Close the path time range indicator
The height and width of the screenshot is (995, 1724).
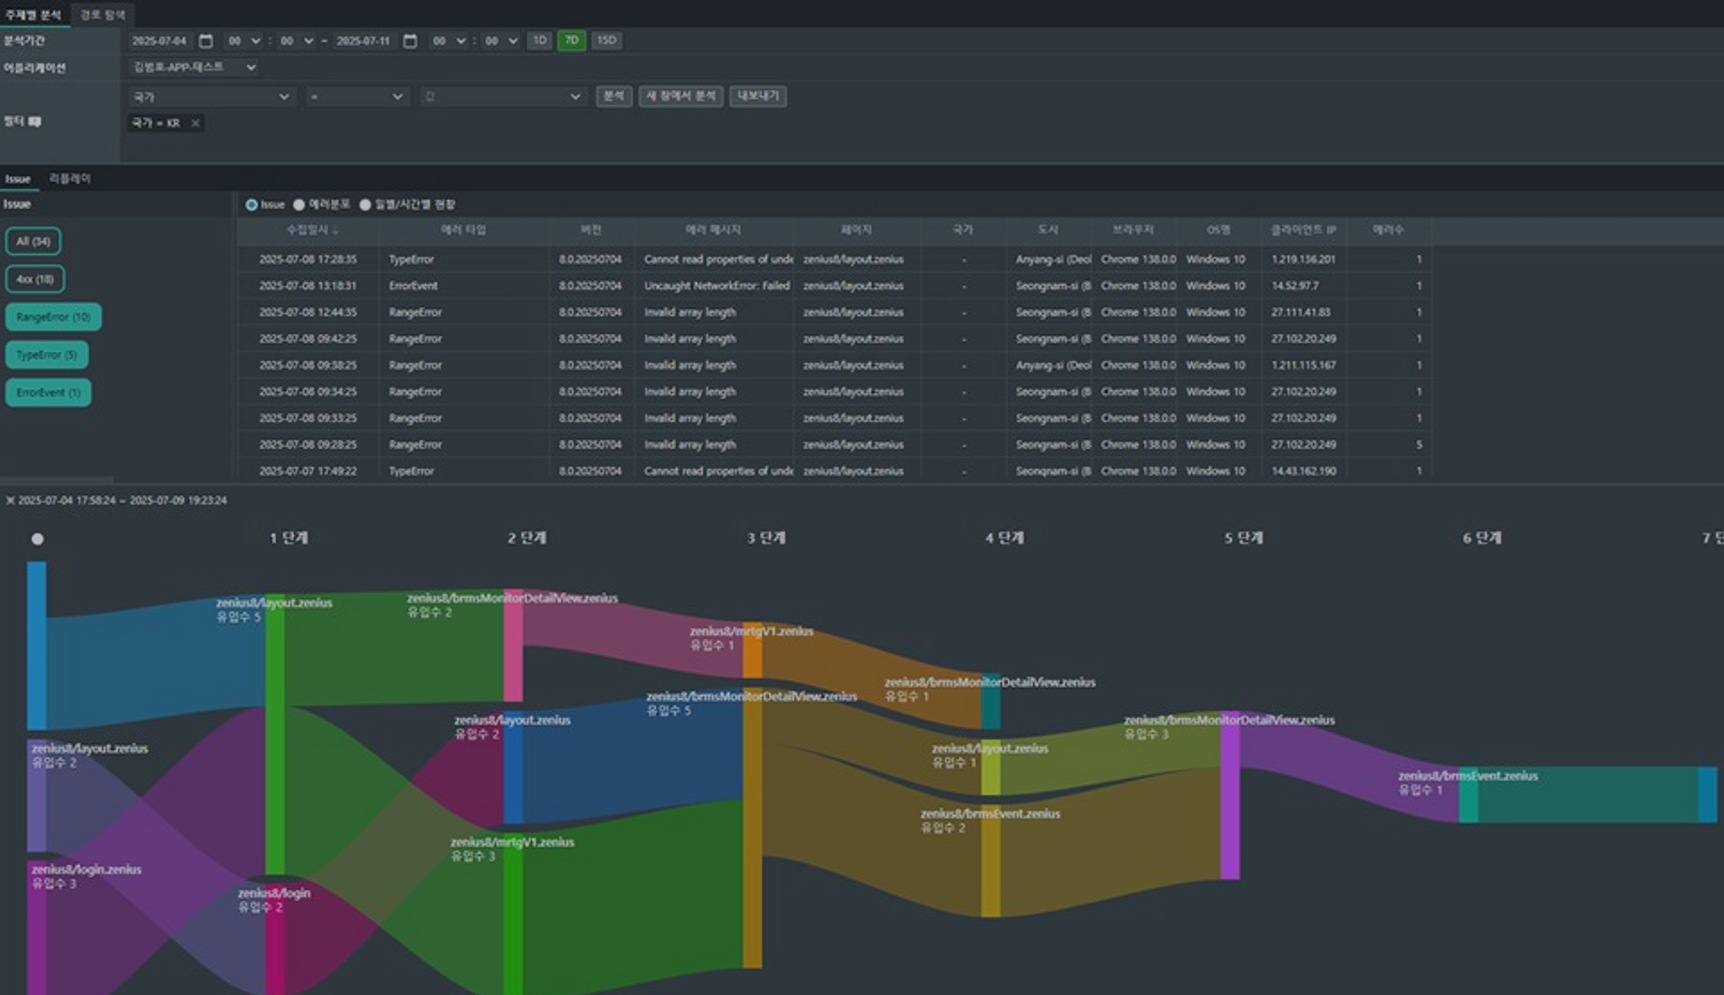10,500
